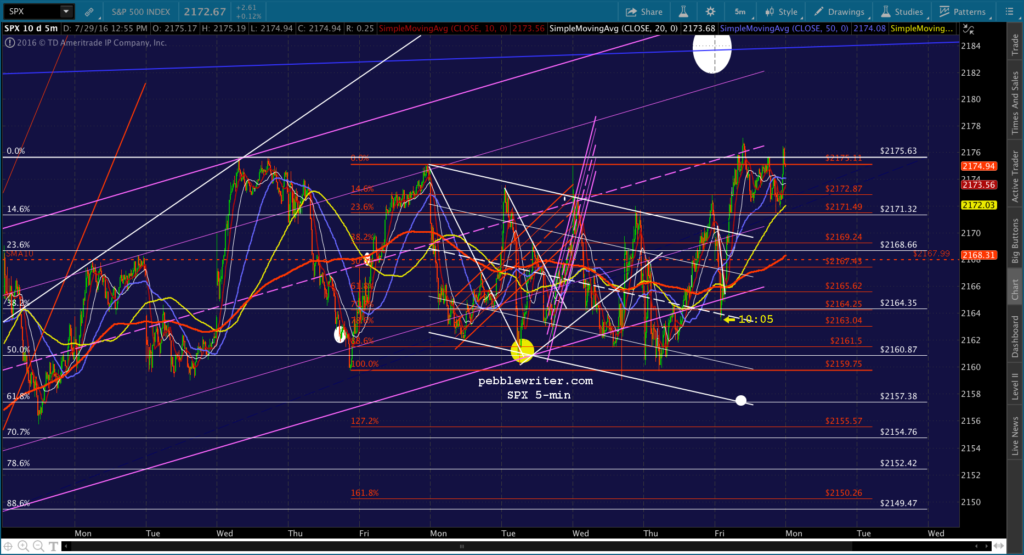Click the S&P 500 INDEX description
The height and width of the screenshot is (555, 1024).
coord(140,12)
